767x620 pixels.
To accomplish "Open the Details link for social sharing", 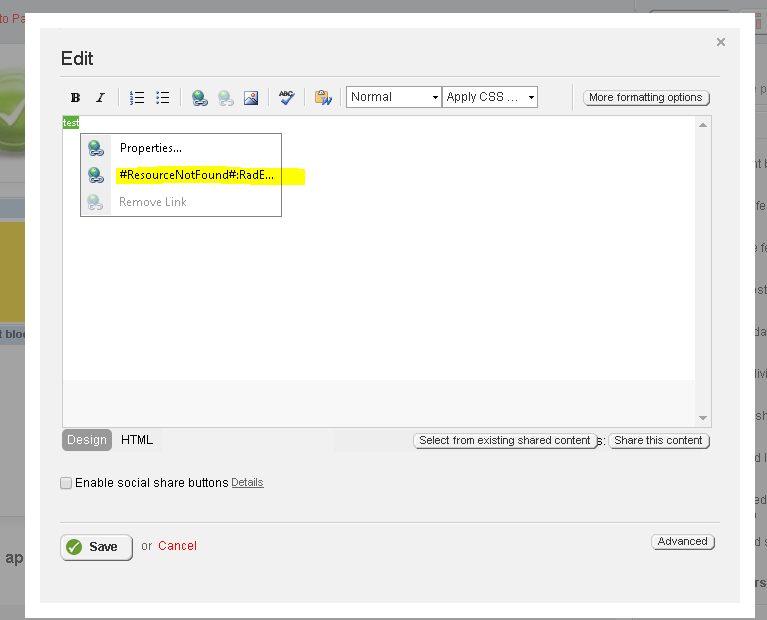I will pos(247,482).
